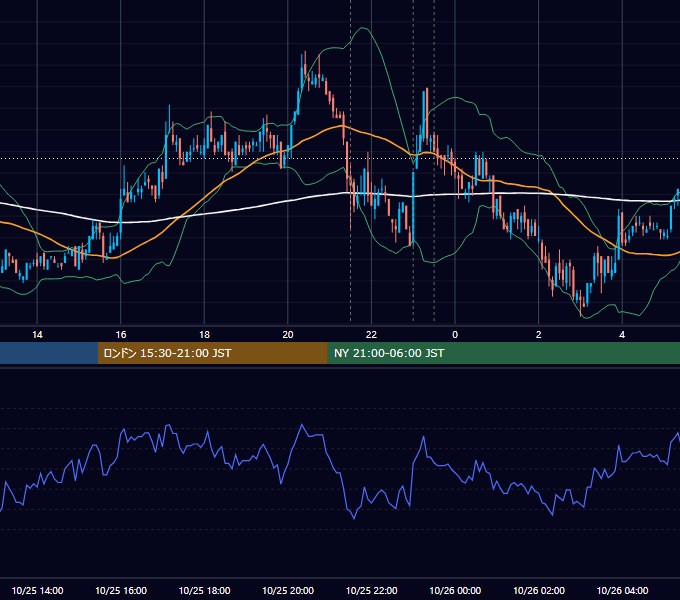The image size is (680, 600).
Task: Select the 10/25 20:00 time label
Action: tap(288, 590)
